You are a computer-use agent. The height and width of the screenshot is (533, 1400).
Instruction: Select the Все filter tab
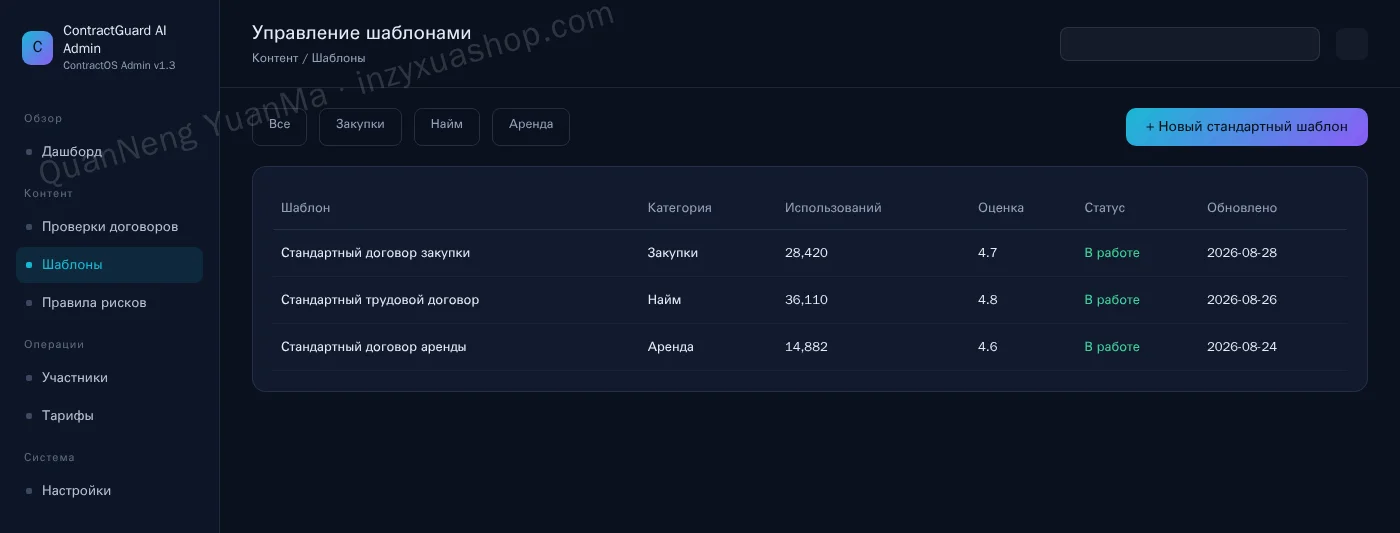click(x=279, y=127)
